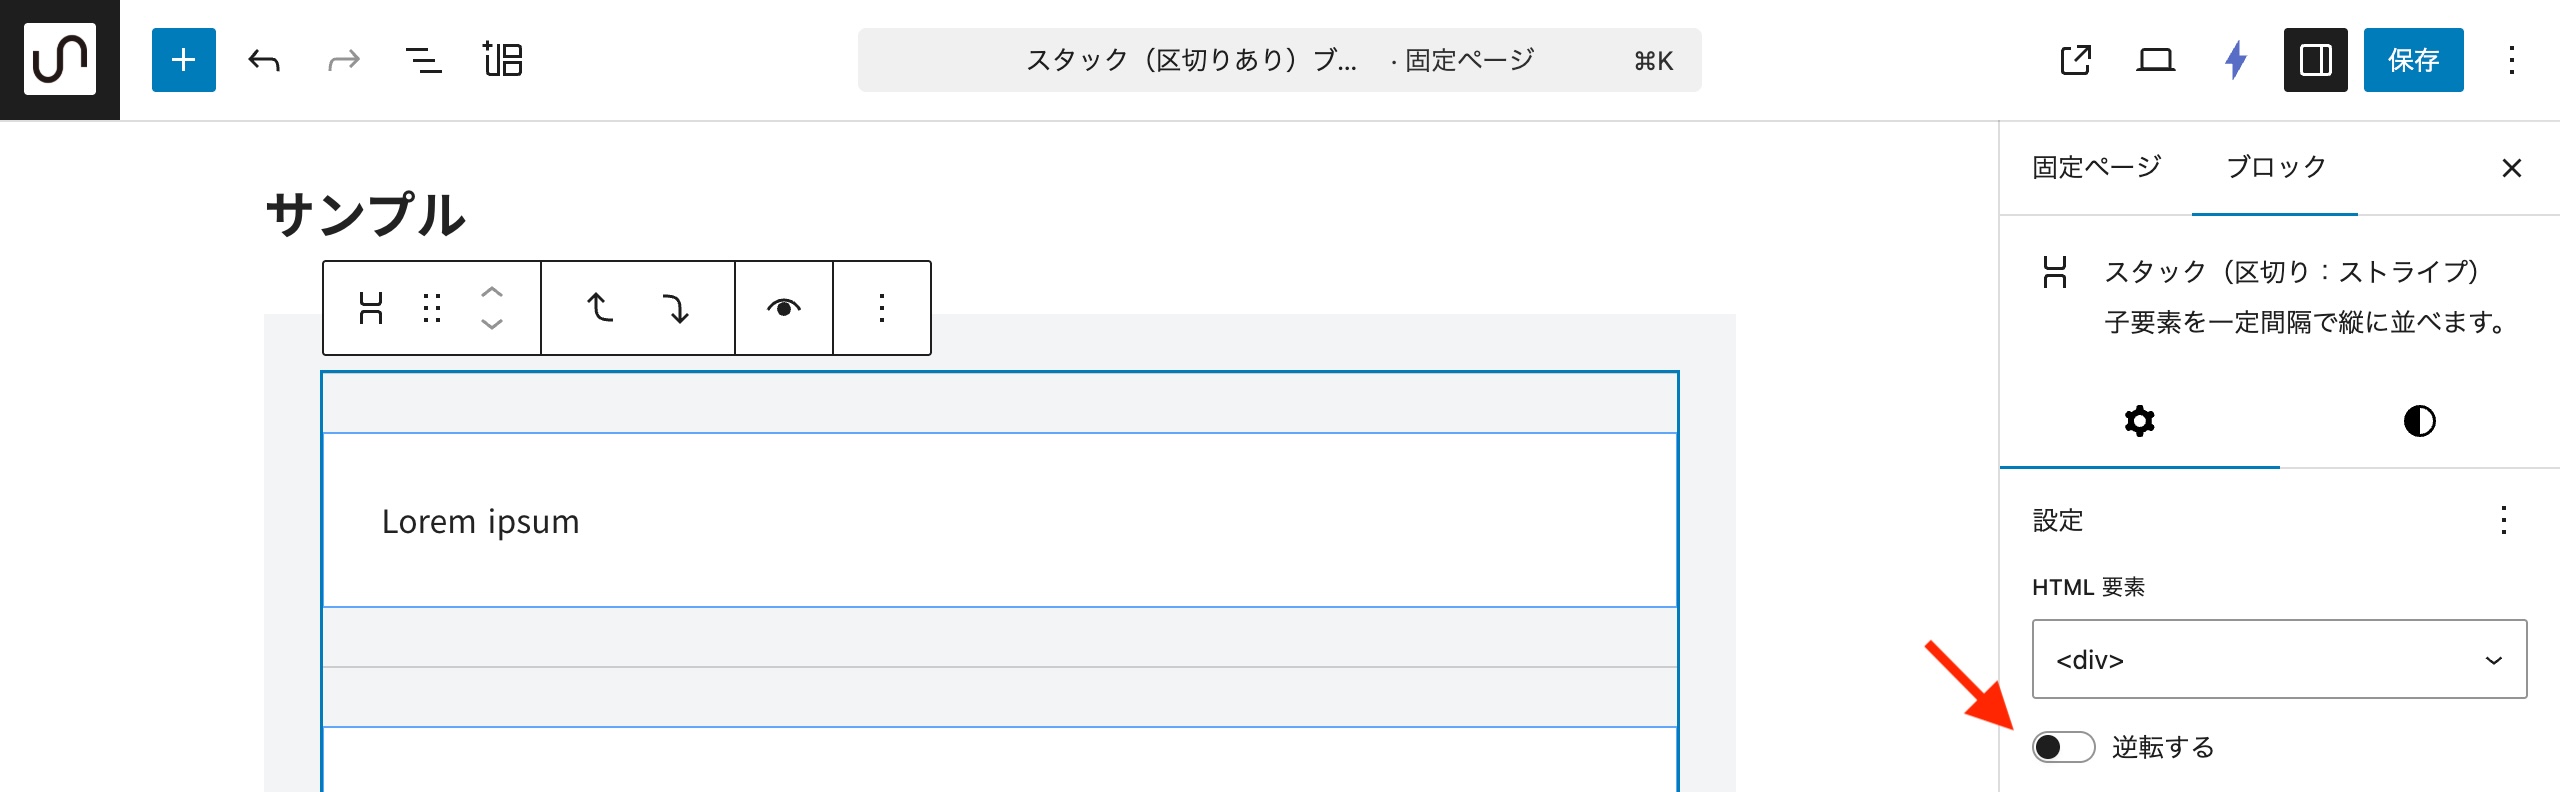The width and height of the screenshot is (2560, 792).
Task: Open the HTML 要素 div dropdown
Action: click(x=2279, y=659)
